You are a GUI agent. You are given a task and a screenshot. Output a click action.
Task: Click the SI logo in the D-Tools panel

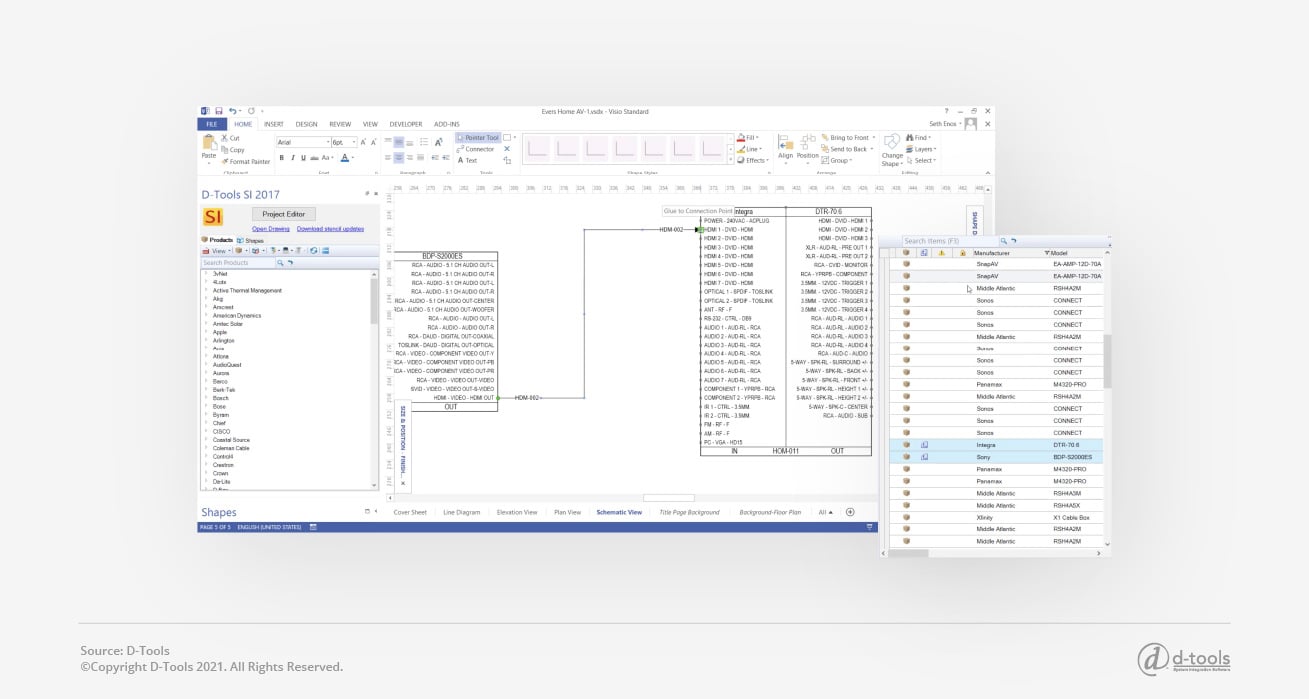pyautogui.click(x=212, y=215)
